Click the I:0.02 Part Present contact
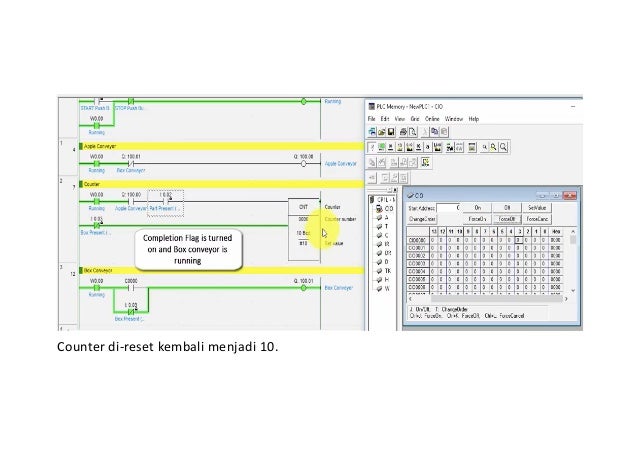 coord(166,201)
